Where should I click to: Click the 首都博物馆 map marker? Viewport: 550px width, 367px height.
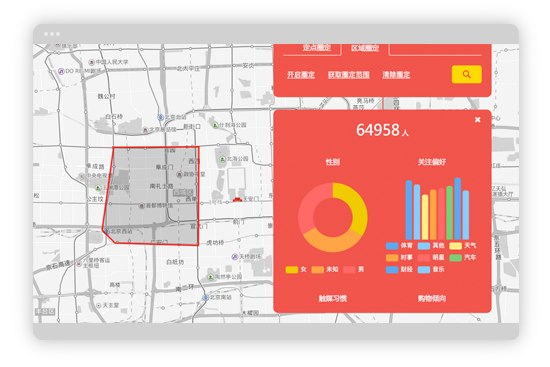(141, 206)
